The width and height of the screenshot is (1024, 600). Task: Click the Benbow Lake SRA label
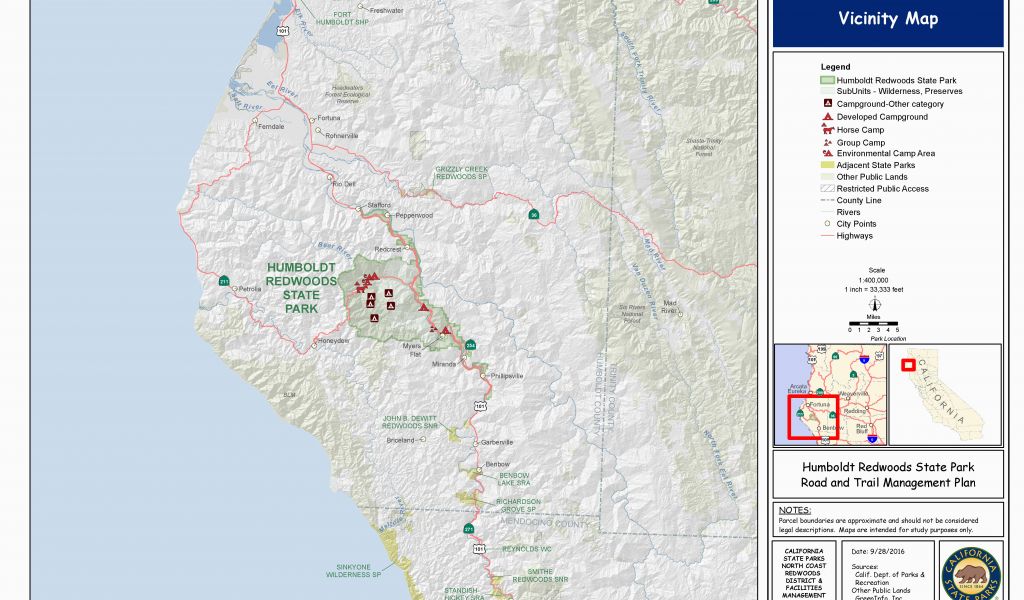514,479
